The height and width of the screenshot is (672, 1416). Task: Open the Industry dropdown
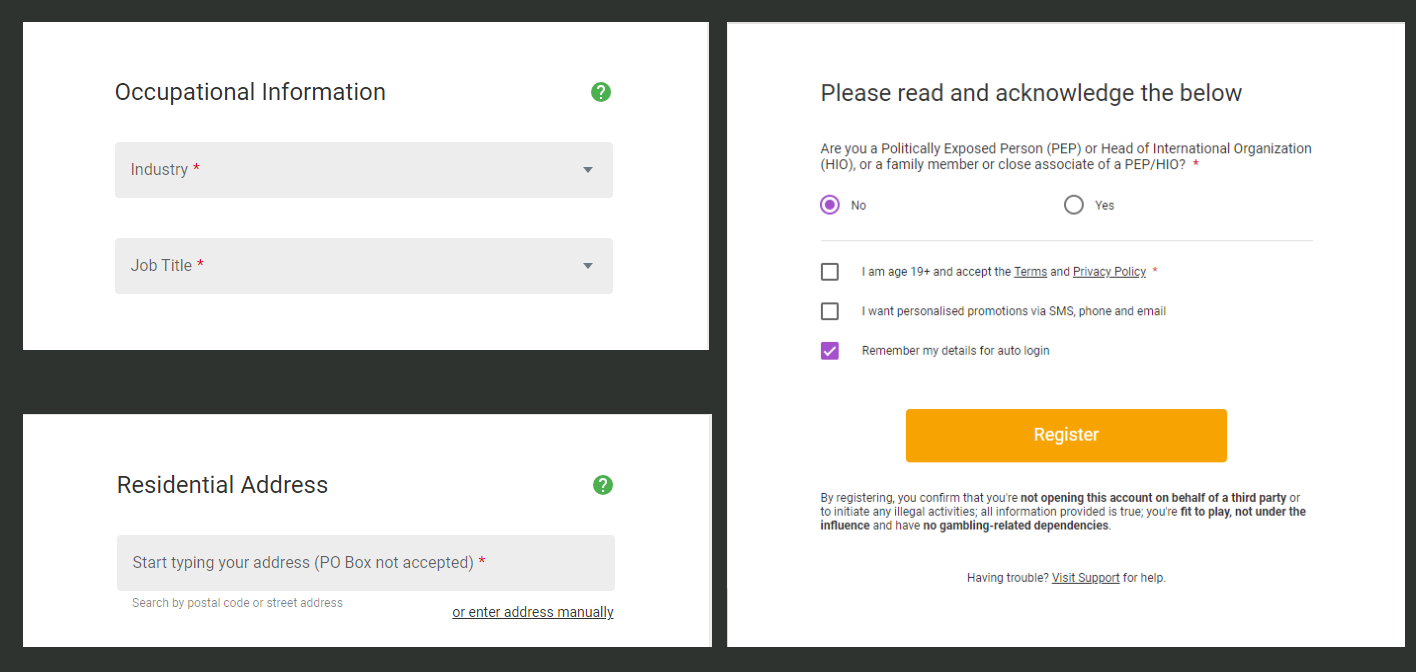tap(364, 170)
